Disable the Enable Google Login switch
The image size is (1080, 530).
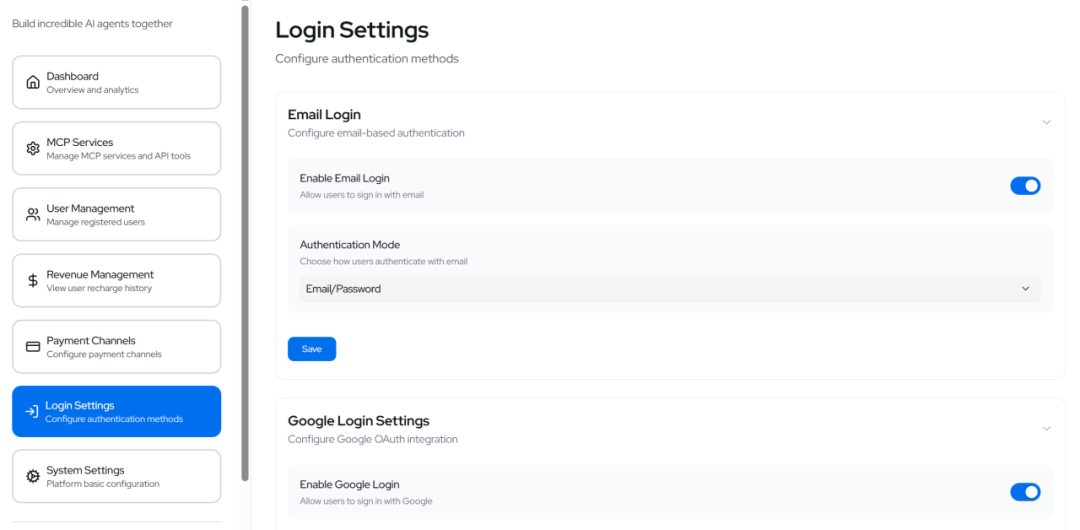(1025, 492)
